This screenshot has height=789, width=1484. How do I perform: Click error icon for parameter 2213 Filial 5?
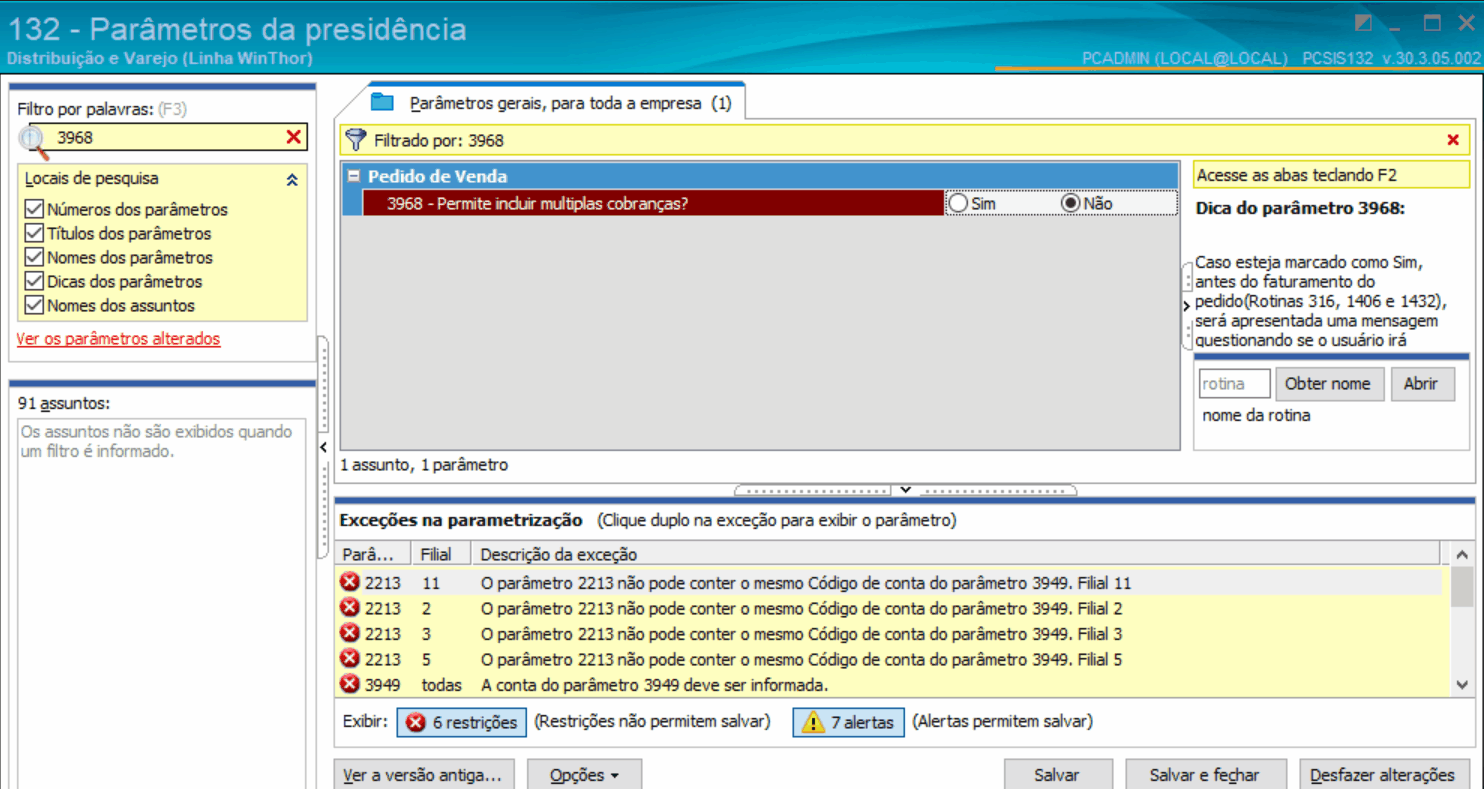click(x=350, y=659)
